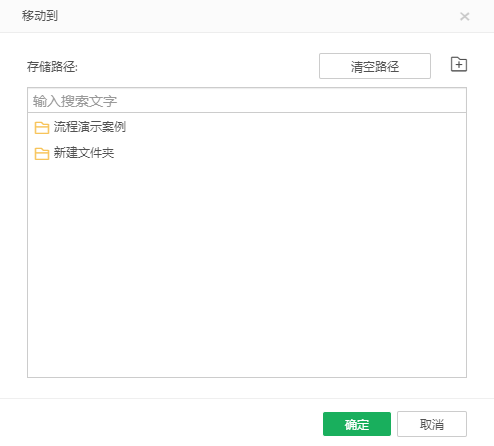Select the 流程演示案例 folder icon
This screenshot has height=446, width=494.
pyautogui.click(x=42, y=127)
